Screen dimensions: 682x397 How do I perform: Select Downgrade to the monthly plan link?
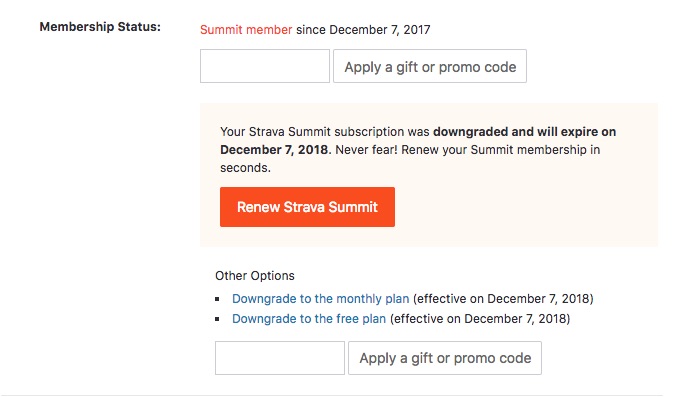pyautogui.click(x=321, y=299)
